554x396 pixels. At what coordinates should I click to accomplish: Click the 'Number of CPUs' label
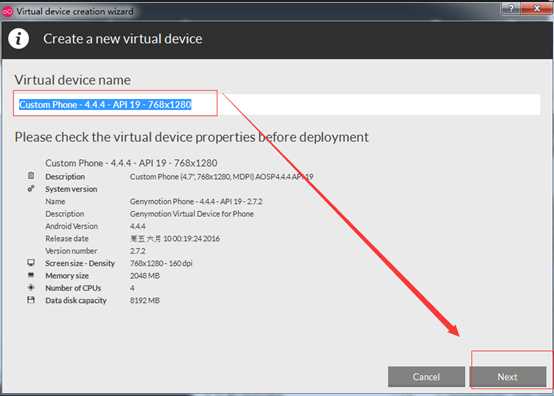[73, 288]
